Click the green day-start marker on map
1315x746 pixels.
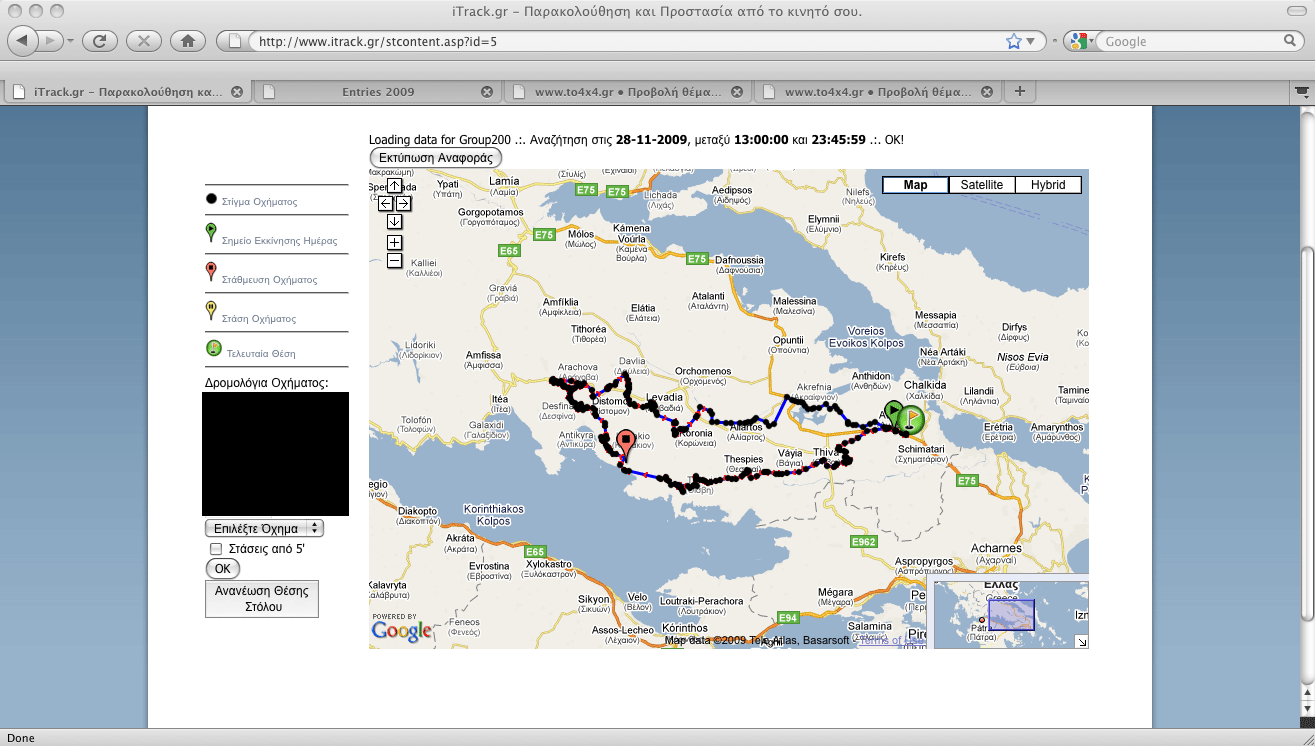pyautogui.click(x=893, y=411)
